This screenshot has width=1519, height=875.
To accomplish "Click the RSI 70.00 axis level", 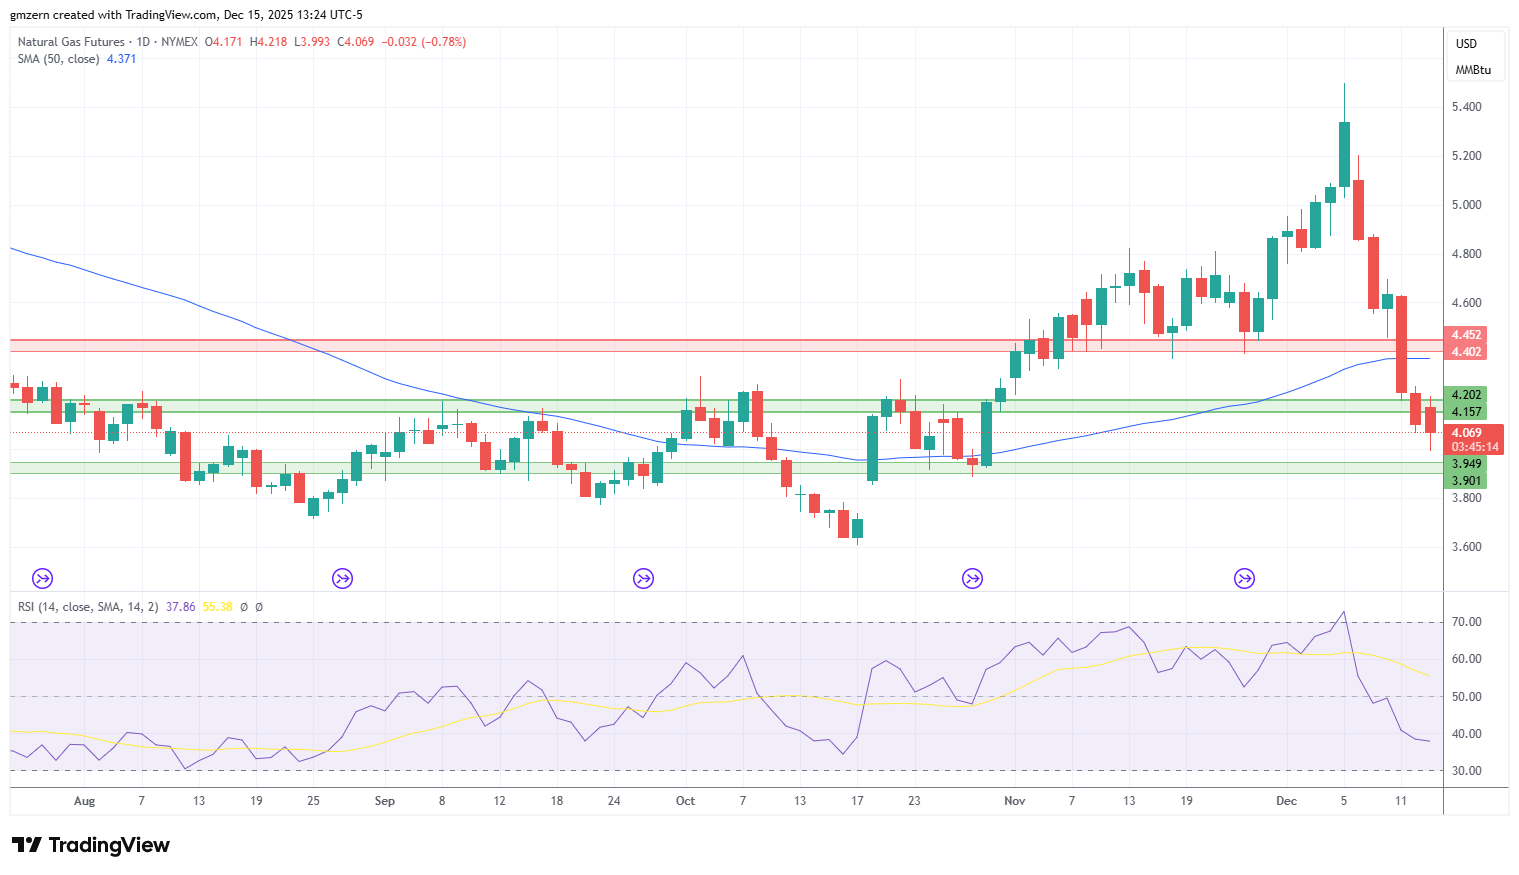I will 1466,622.
